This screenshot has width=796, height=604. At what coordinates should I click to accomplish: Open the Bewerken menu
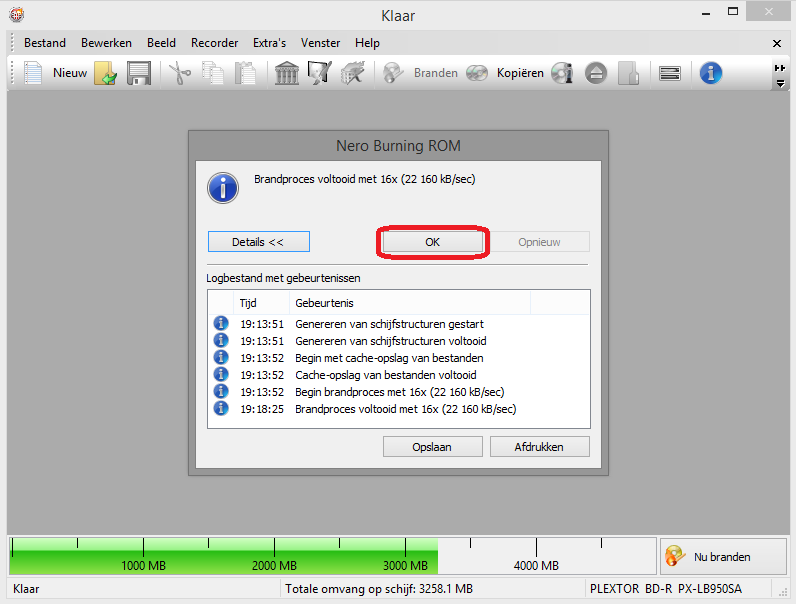[106, 43]
